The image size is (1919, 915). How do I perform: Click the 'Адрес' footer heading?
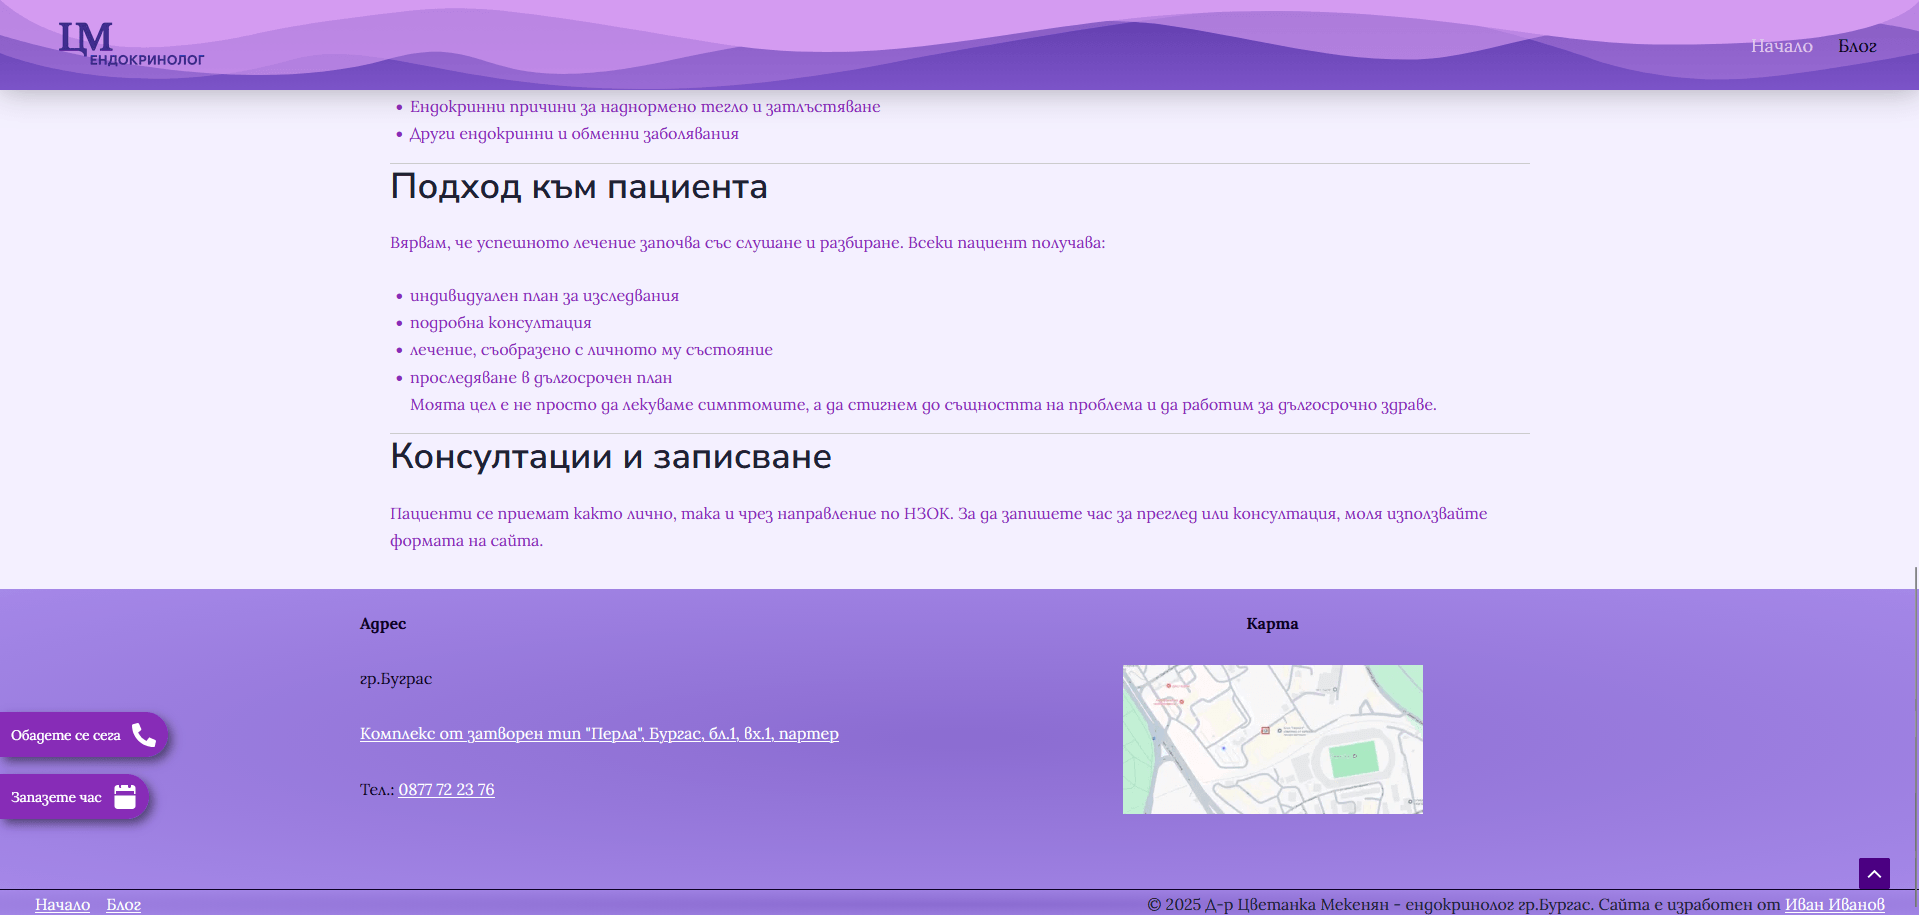coord(383,624)
